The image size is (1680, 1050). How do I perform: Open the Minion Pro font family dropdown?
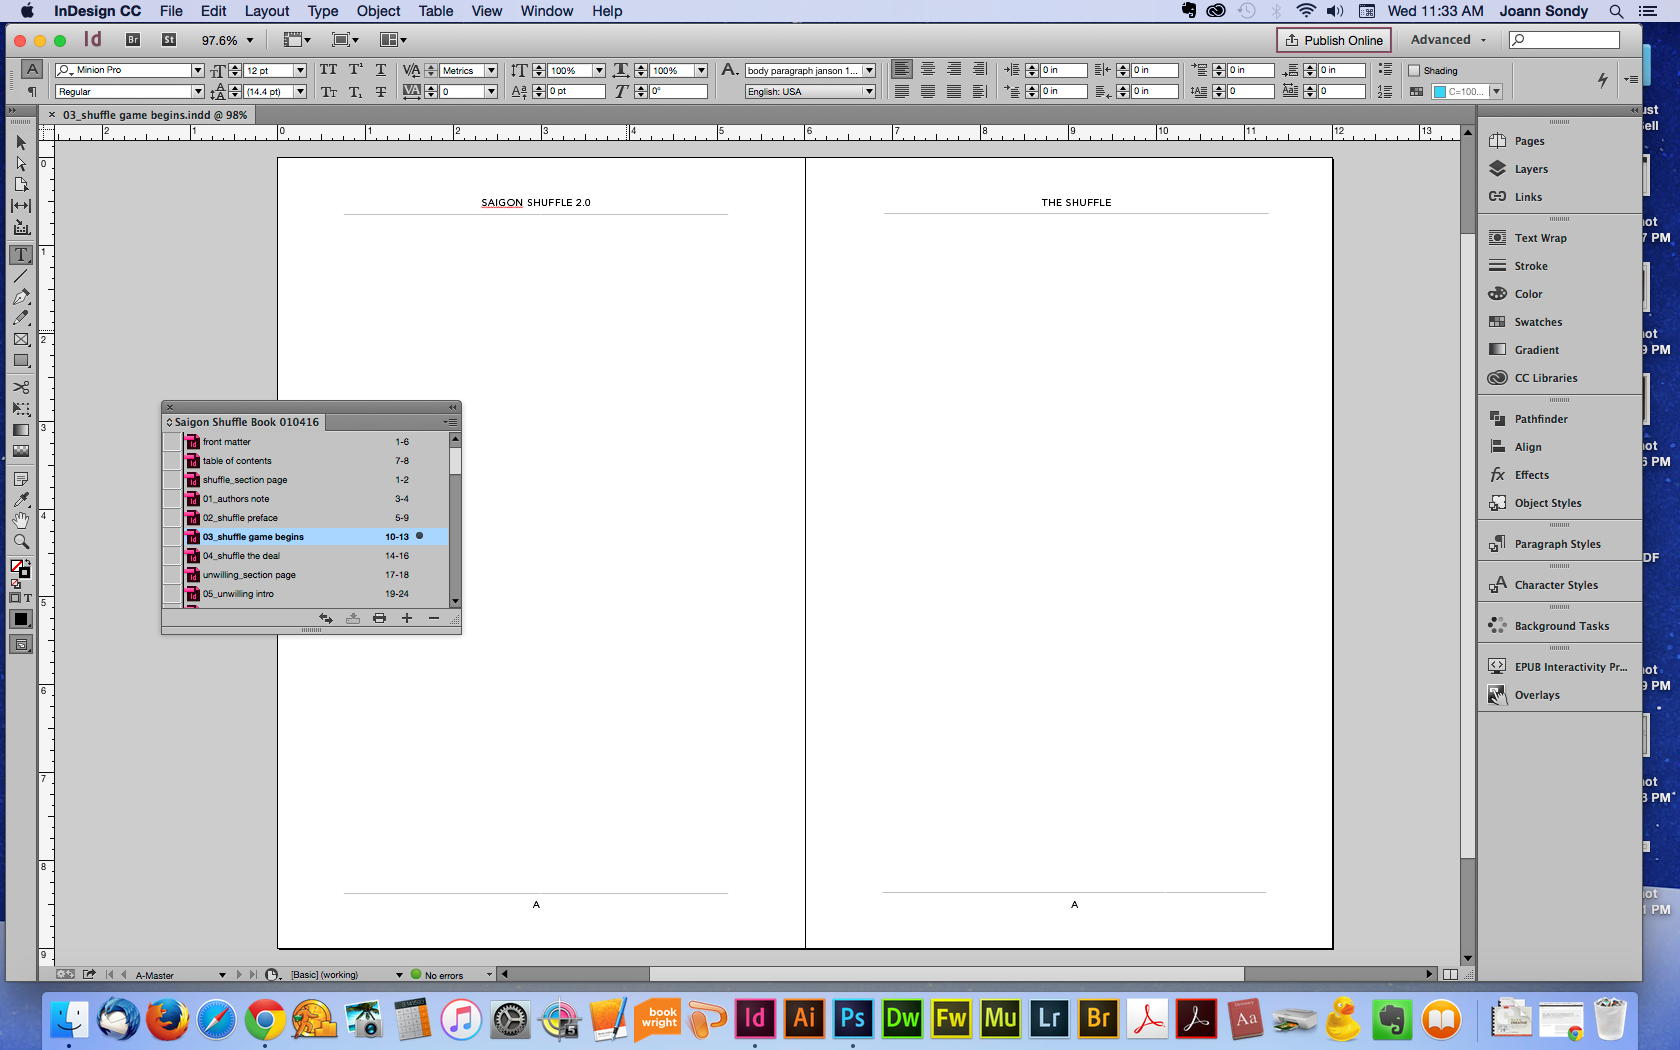click(x=198, y=70)
